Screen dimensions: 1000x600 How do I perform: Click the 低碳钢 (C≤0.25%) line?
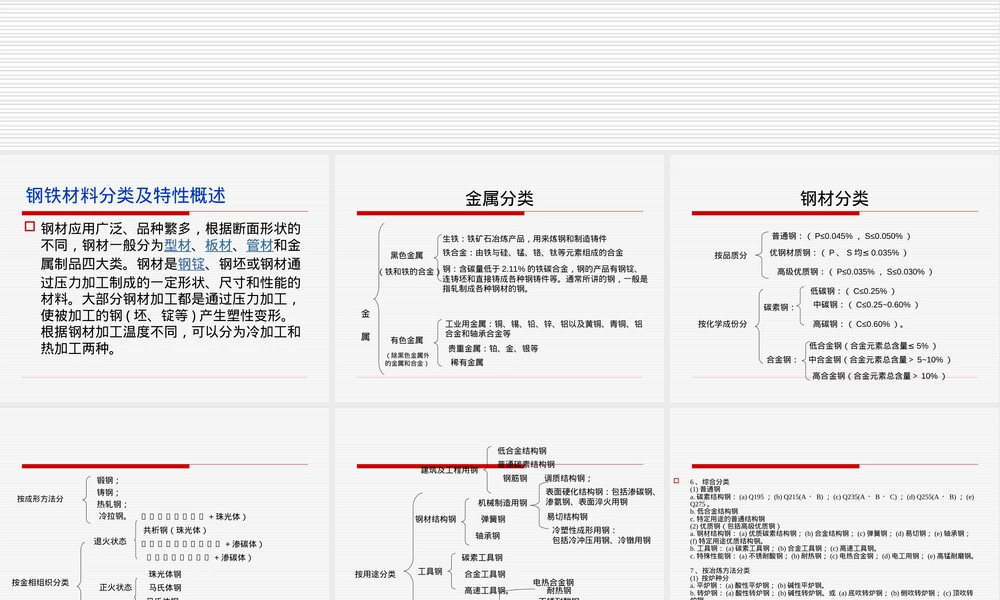853,291
